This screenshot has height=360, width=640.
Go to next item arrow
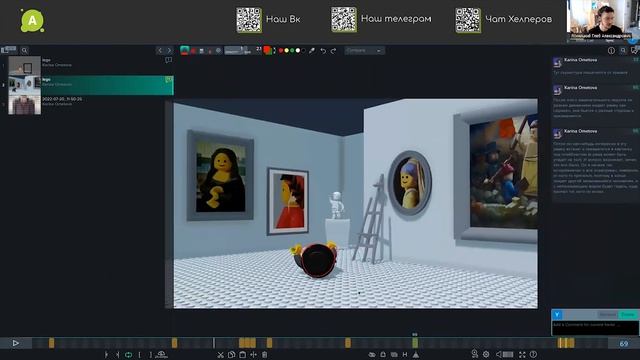[x=169, y=50]
